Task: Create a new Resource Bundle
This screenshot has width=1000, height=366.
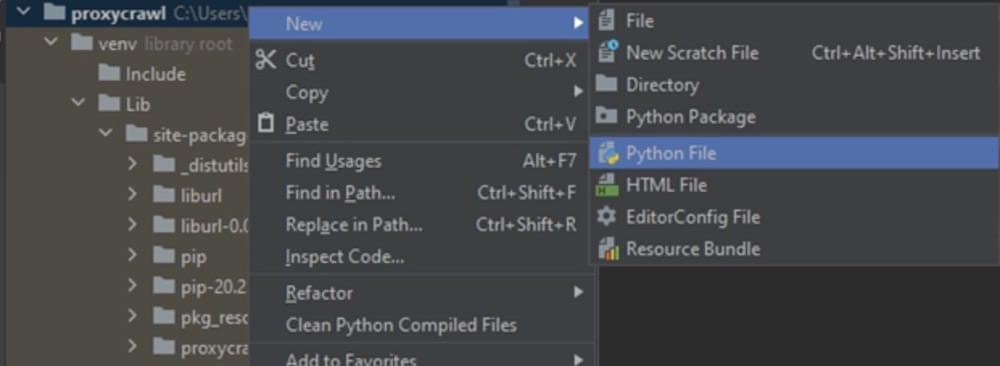Action: pos(794,249)
